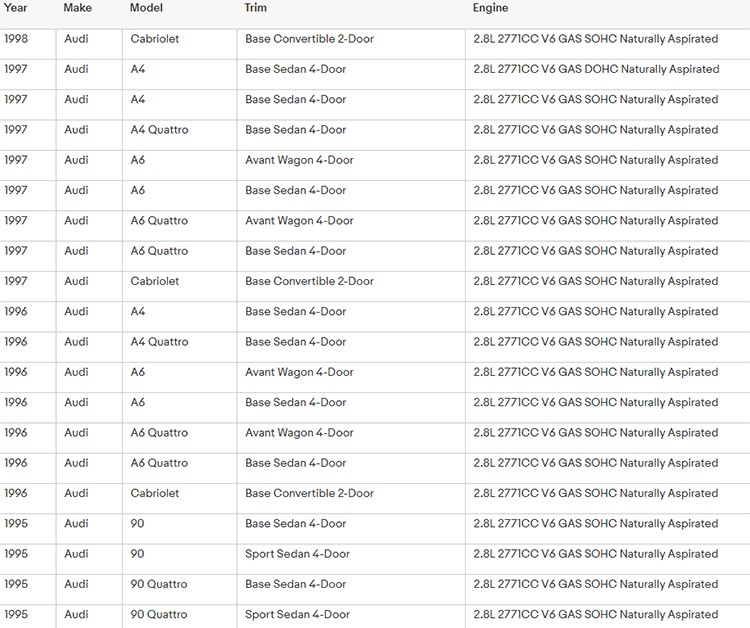The height and width of the screenshot is (628, 750).
Task: Click the engine cell in the 1998 Cabriolet row
Action: pos(596,39)
